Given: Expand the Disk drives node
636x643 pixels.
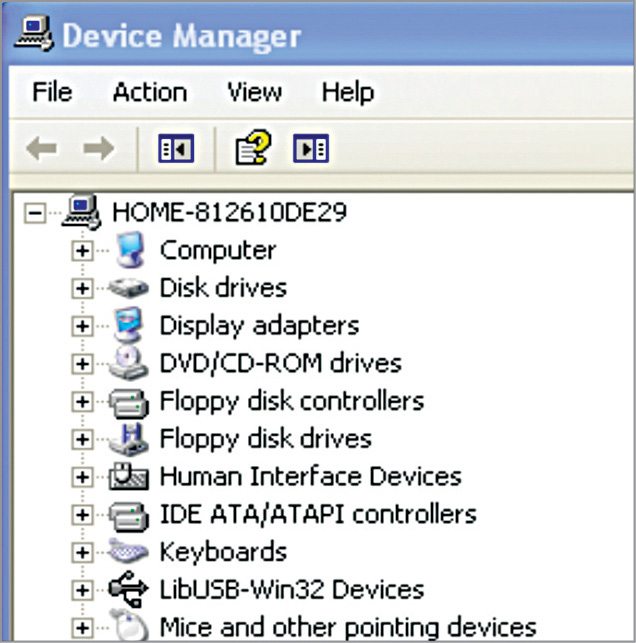Looking at the screenshot, I should [82, 288].
